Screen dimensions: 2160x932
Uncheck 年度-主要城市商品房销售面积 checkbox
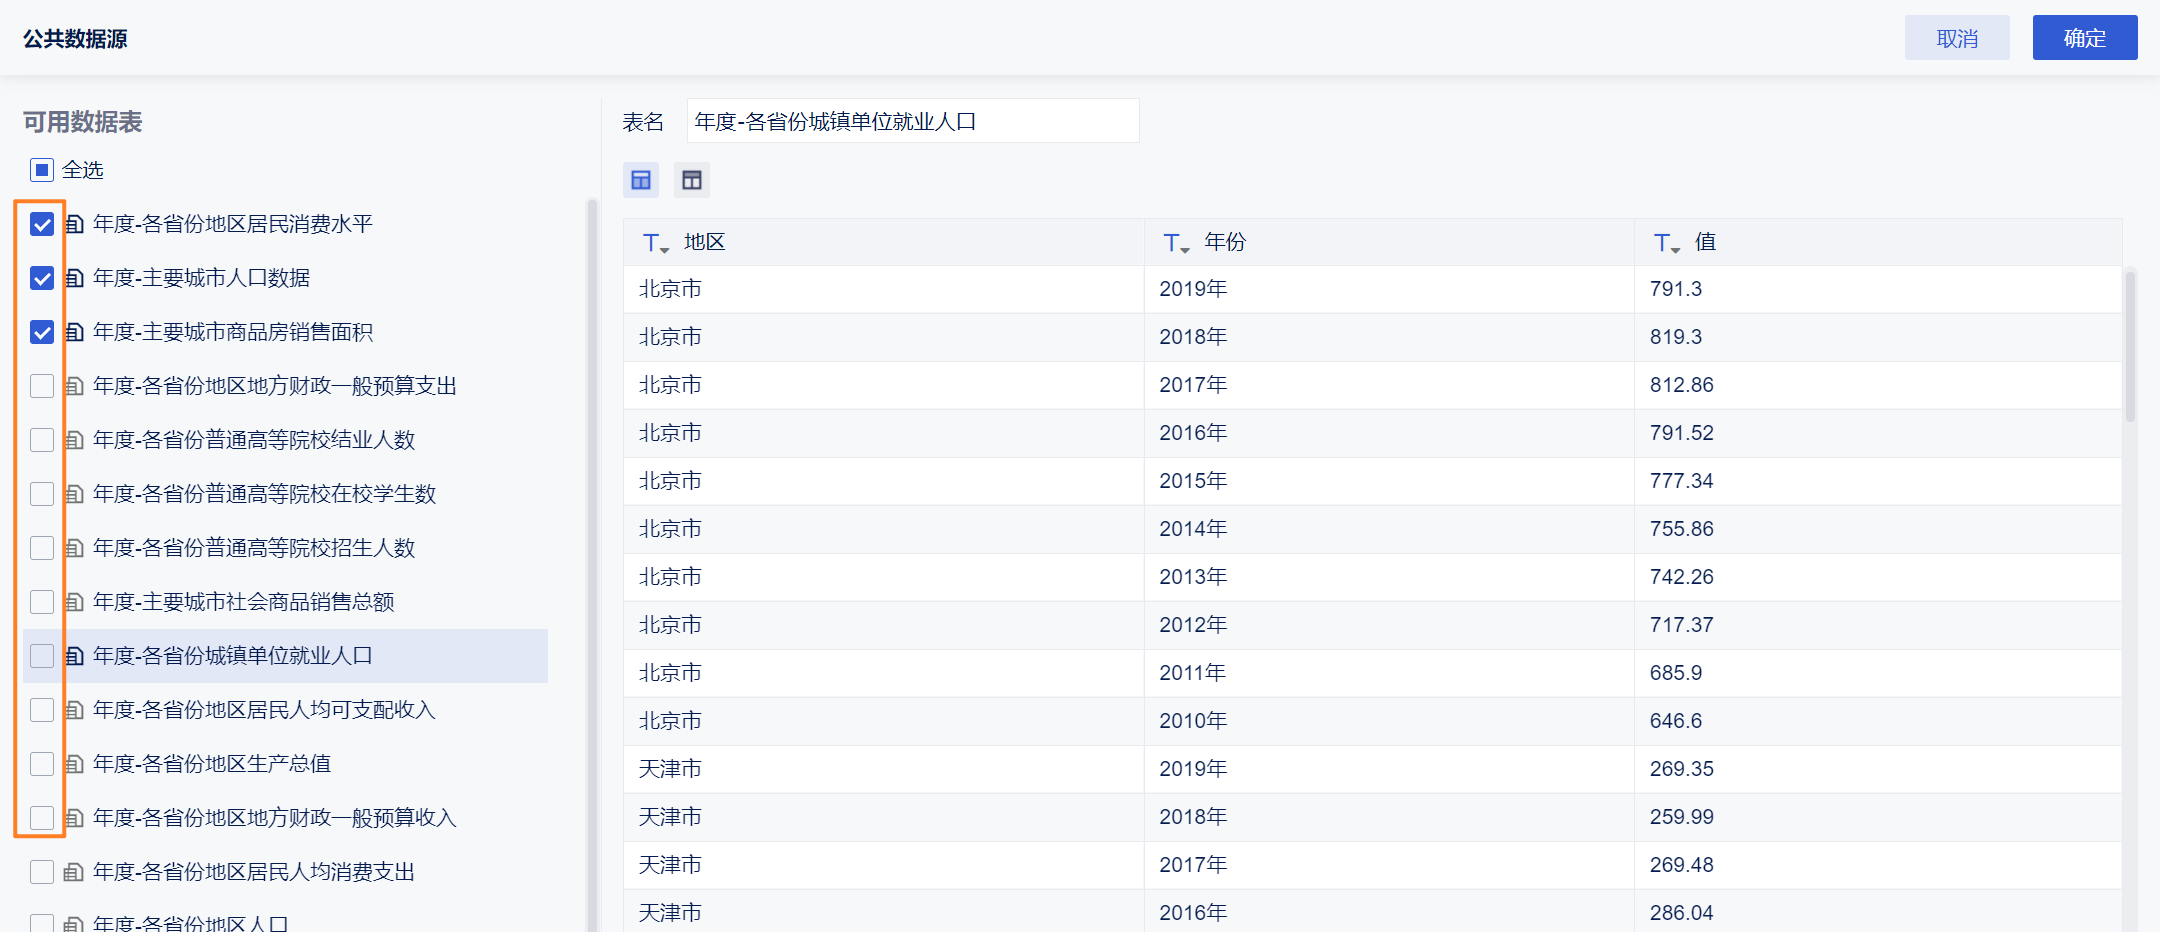tap(42, 332)
